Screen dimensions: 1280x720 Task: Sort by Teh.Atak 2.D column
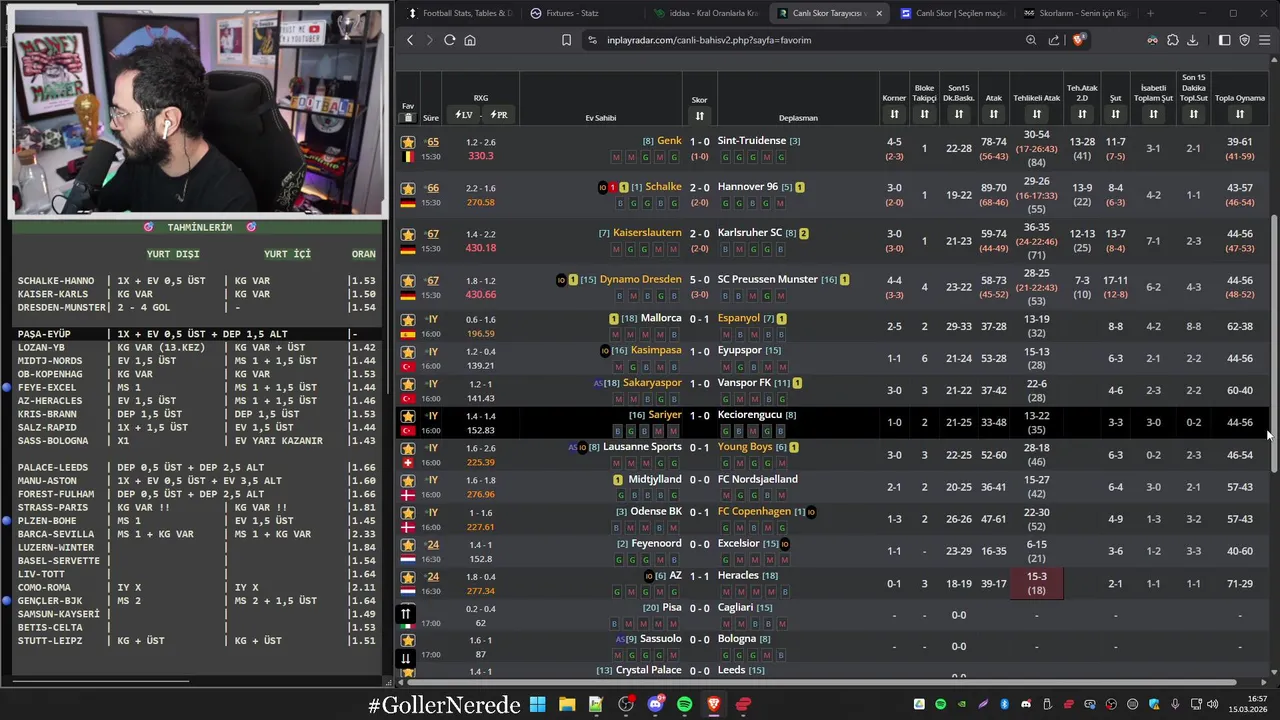click(1082, 115)
